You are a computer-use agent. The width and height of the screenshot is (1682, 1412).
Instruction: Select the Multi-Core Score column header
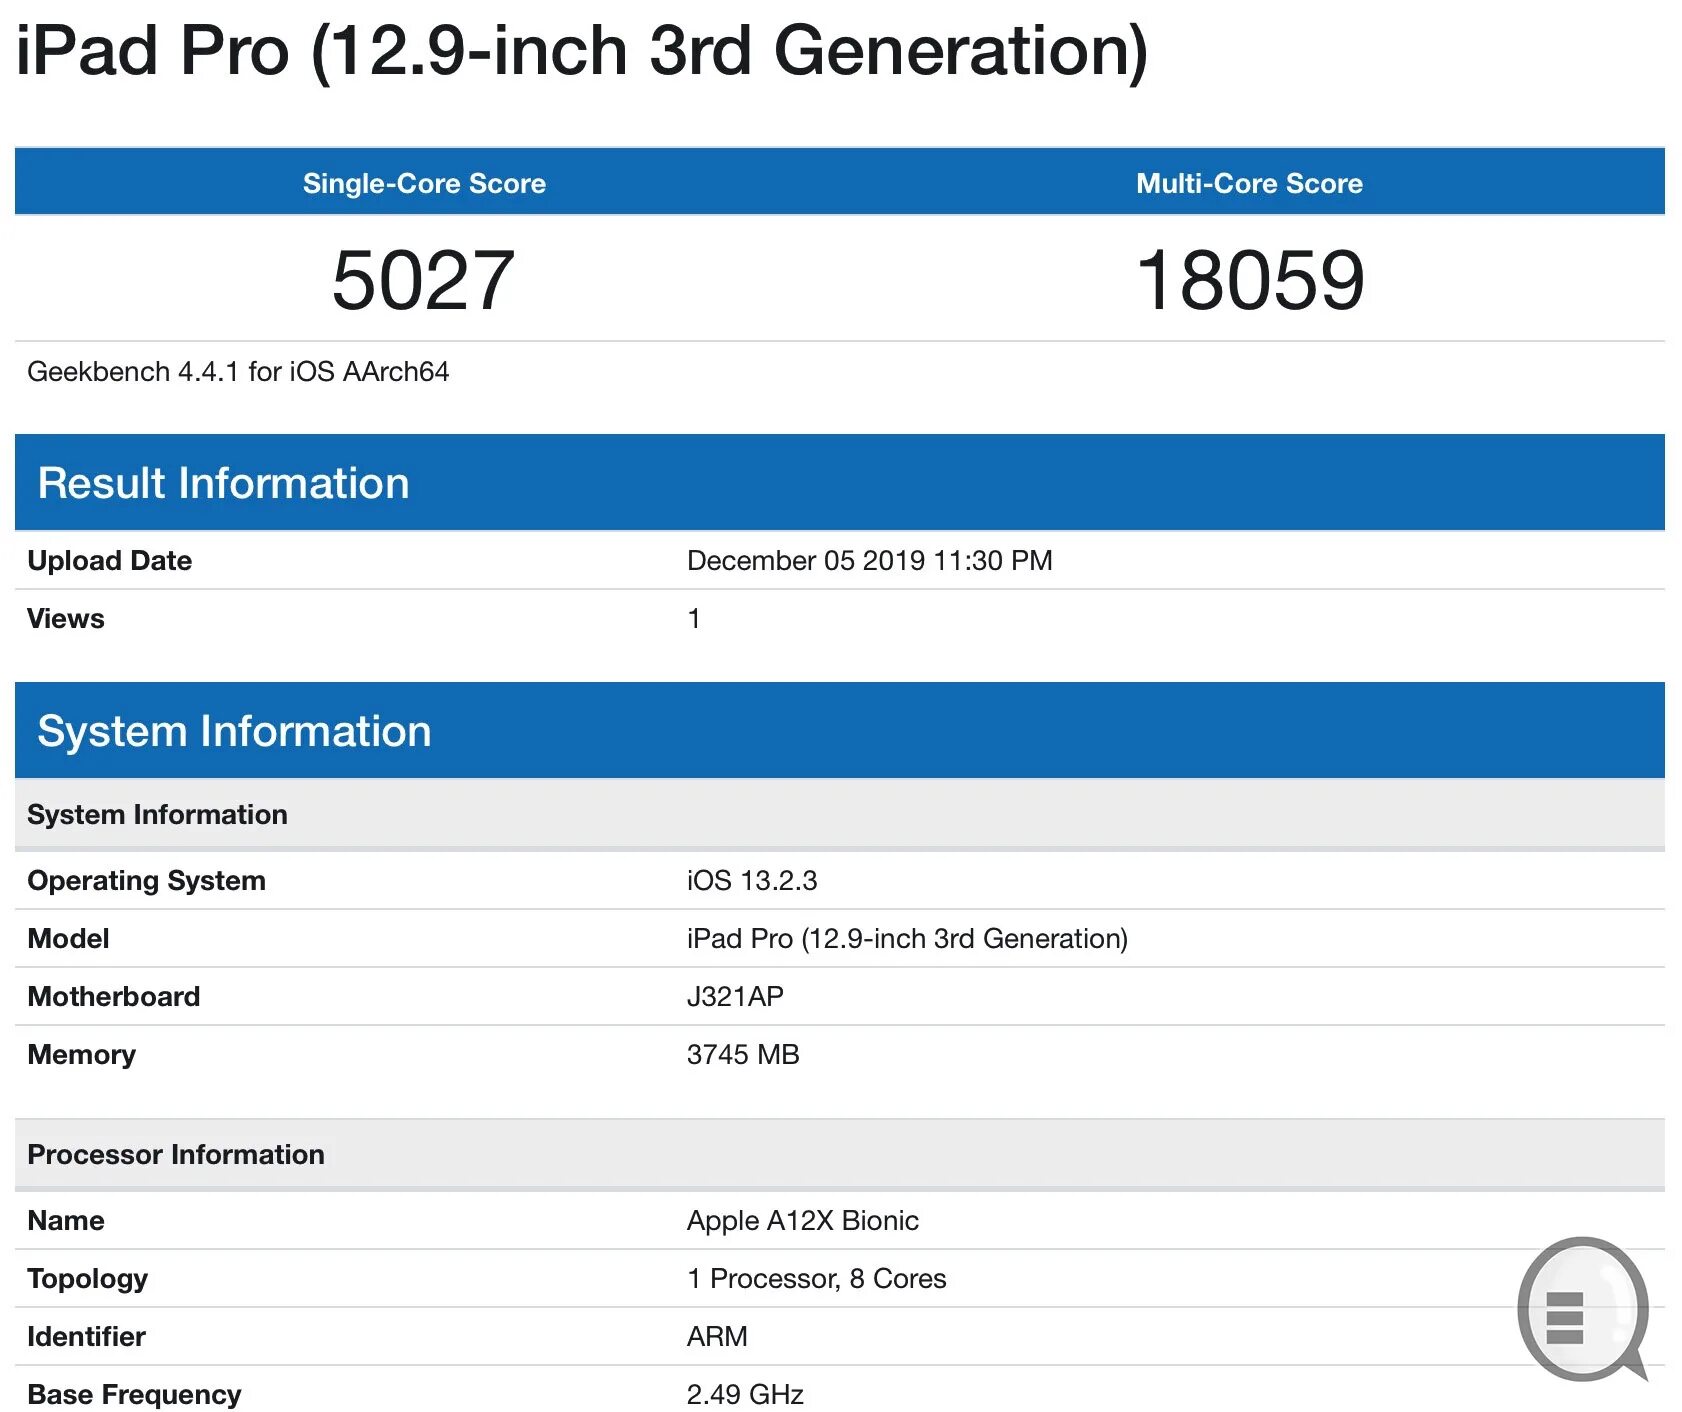point(1249,183)
